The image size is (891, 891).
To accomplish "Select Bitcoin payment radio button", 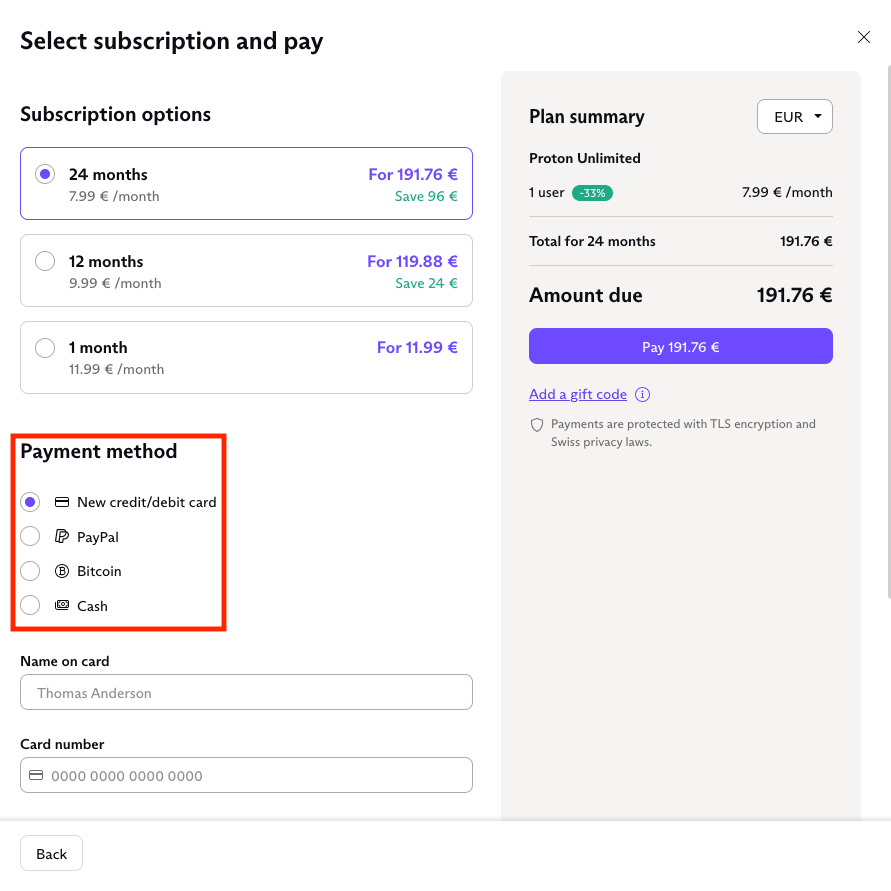I will click(x=31, y=571).
